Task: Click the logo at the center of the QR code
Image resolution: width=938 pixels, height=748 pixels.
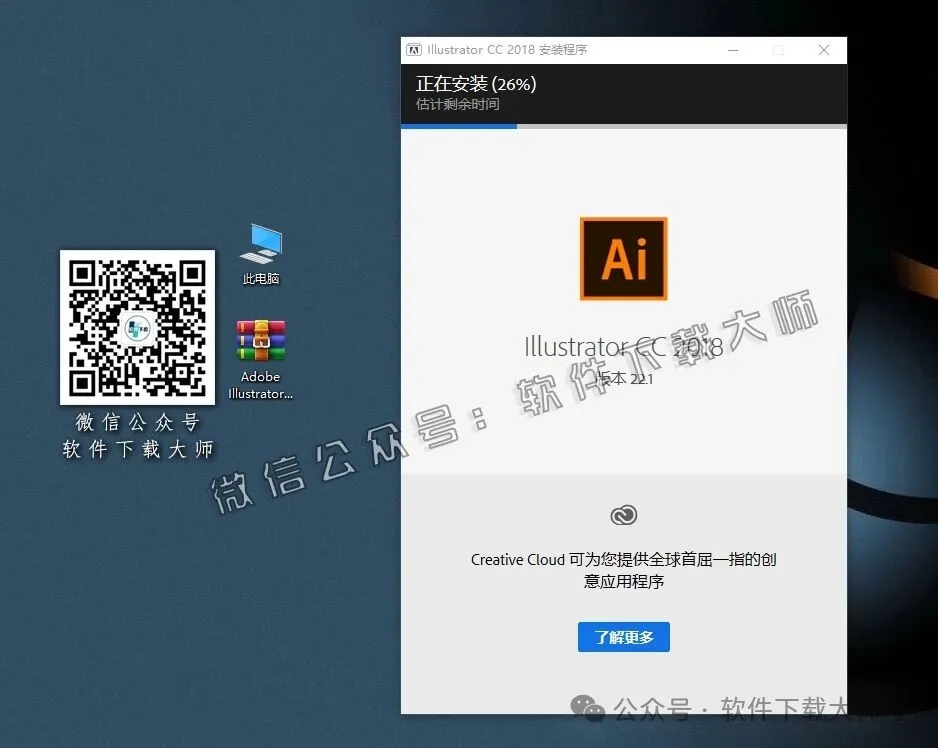Action: (137, 327)
